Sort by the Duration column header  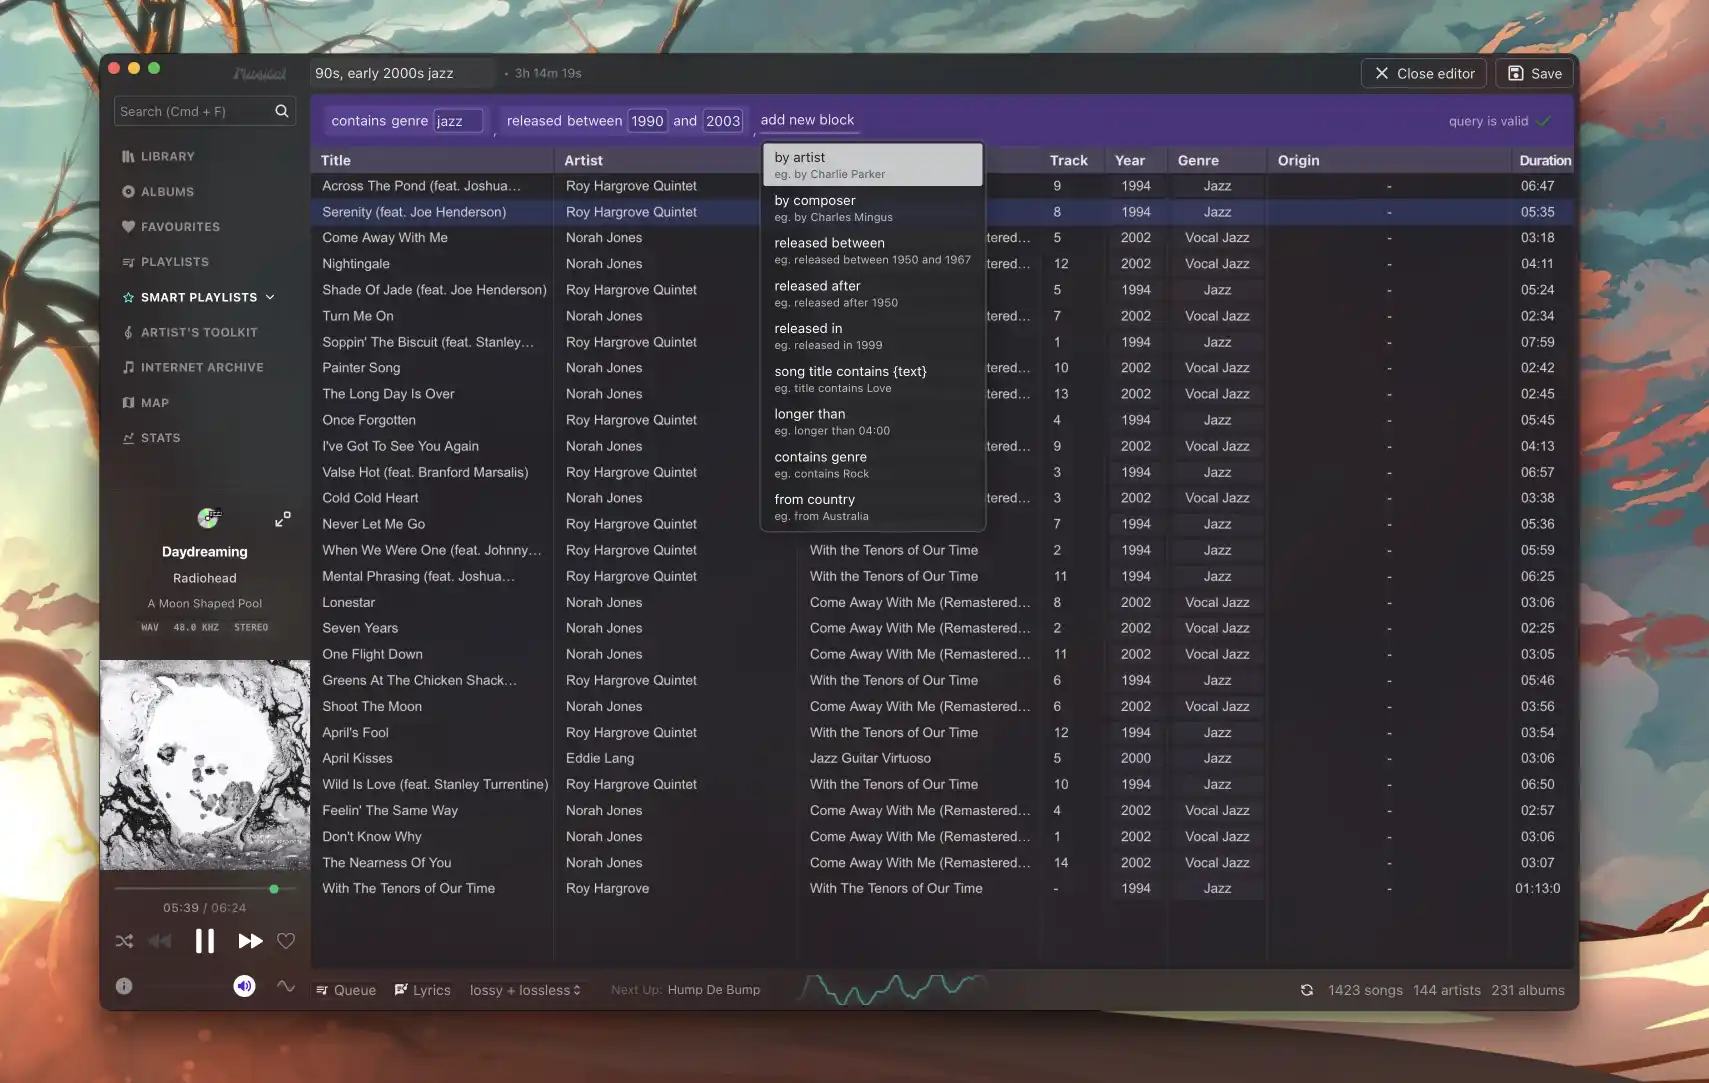click(x=1545, y=160)
